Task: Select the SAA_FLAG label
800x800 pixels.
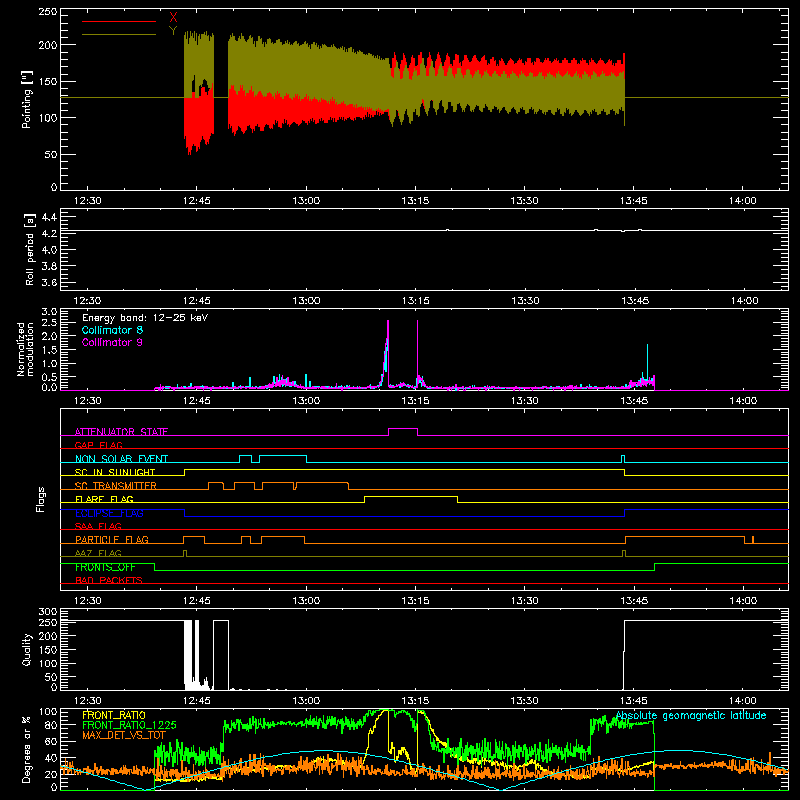Action: tap(98, 526)
